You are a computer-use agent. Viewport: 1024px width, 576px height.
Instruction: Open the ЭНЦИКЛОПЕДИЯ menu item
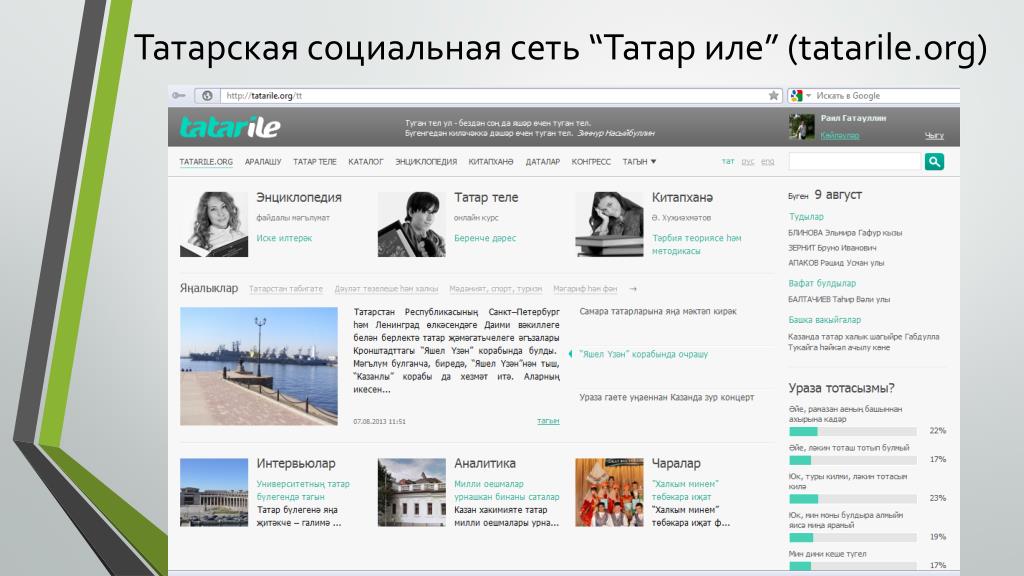[x=426, y=161]
